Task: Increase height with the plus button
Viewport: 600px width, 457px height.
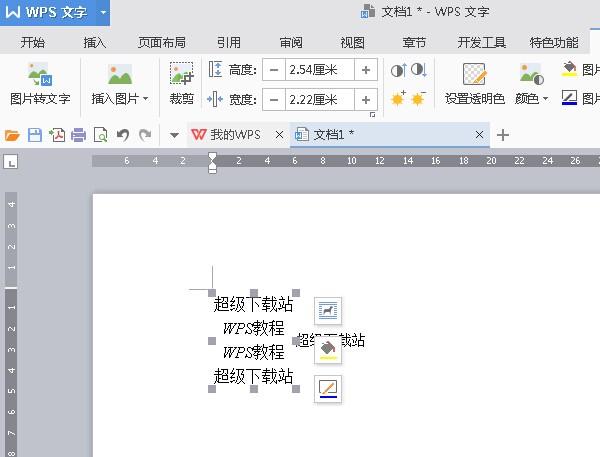Action: tap(366, 70)
